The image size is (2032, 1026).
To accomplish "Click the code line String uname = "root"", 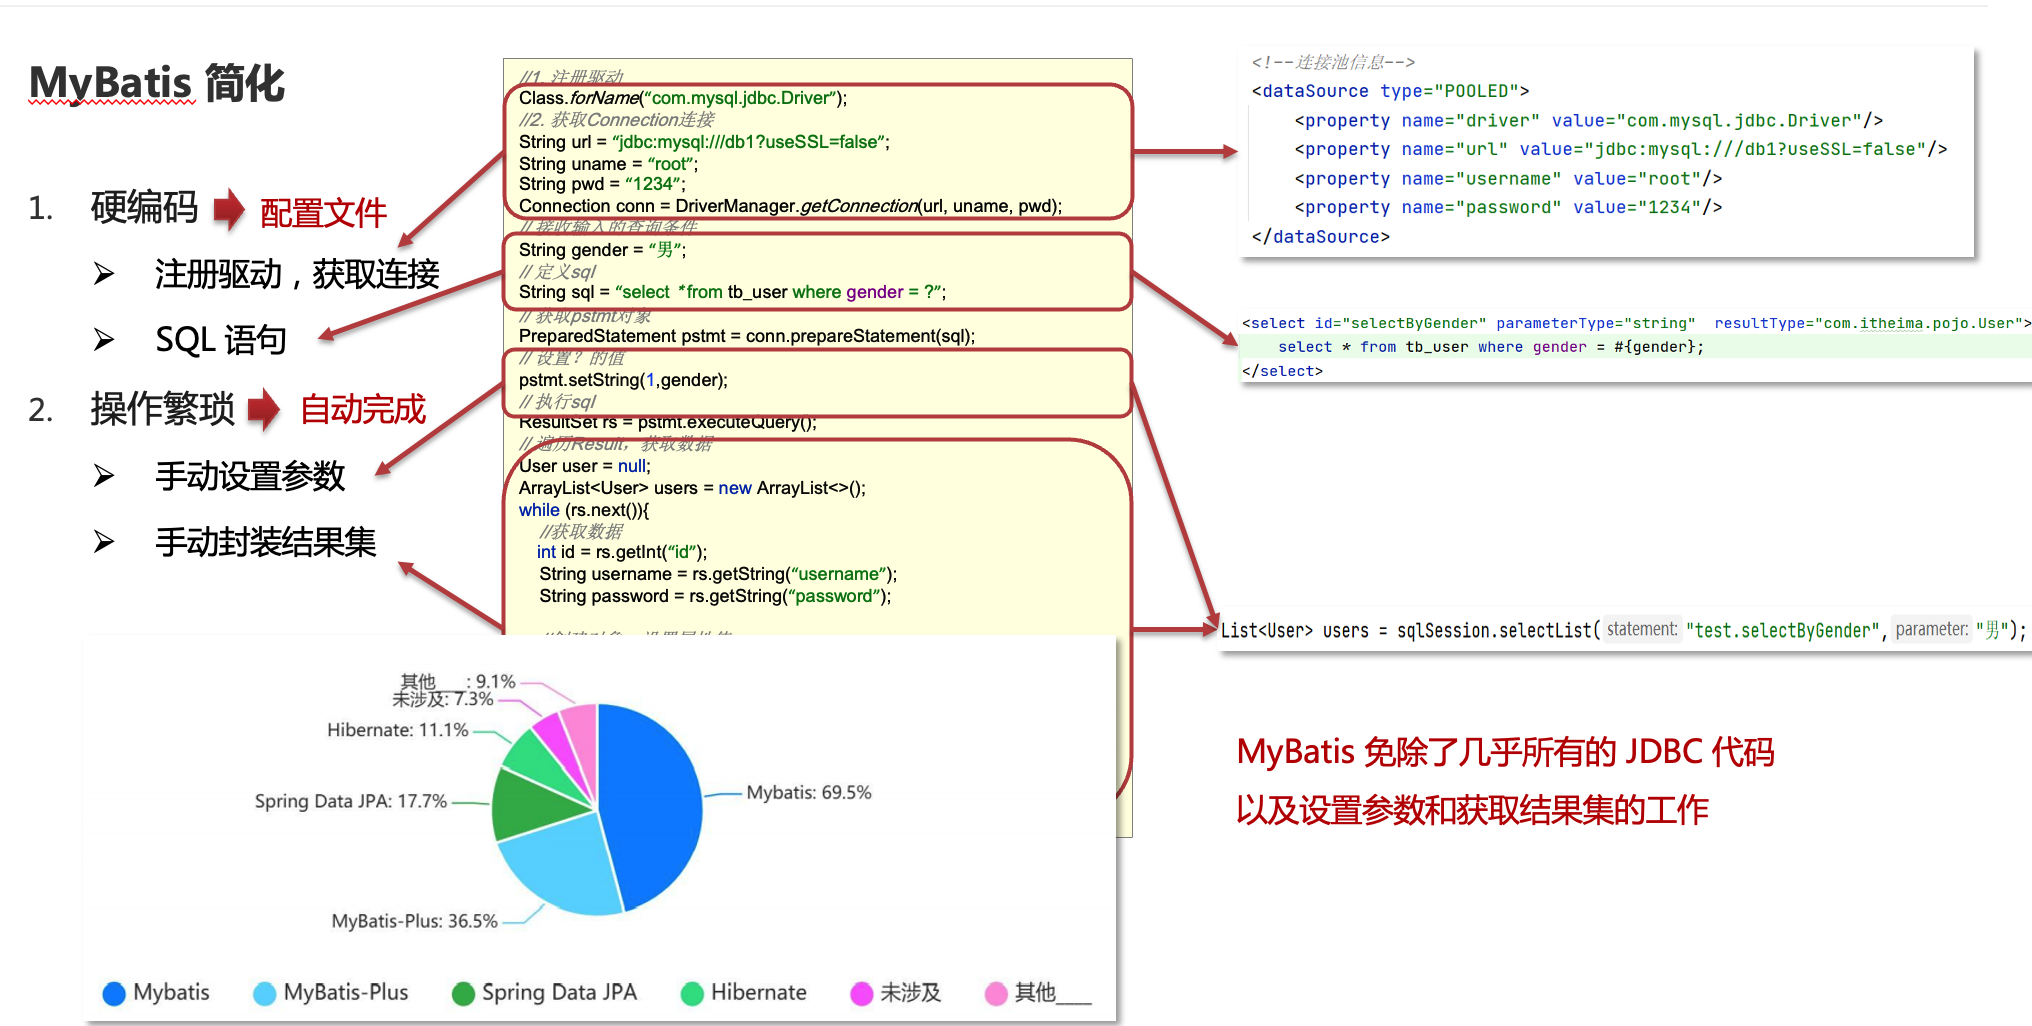I will point(608,164).
